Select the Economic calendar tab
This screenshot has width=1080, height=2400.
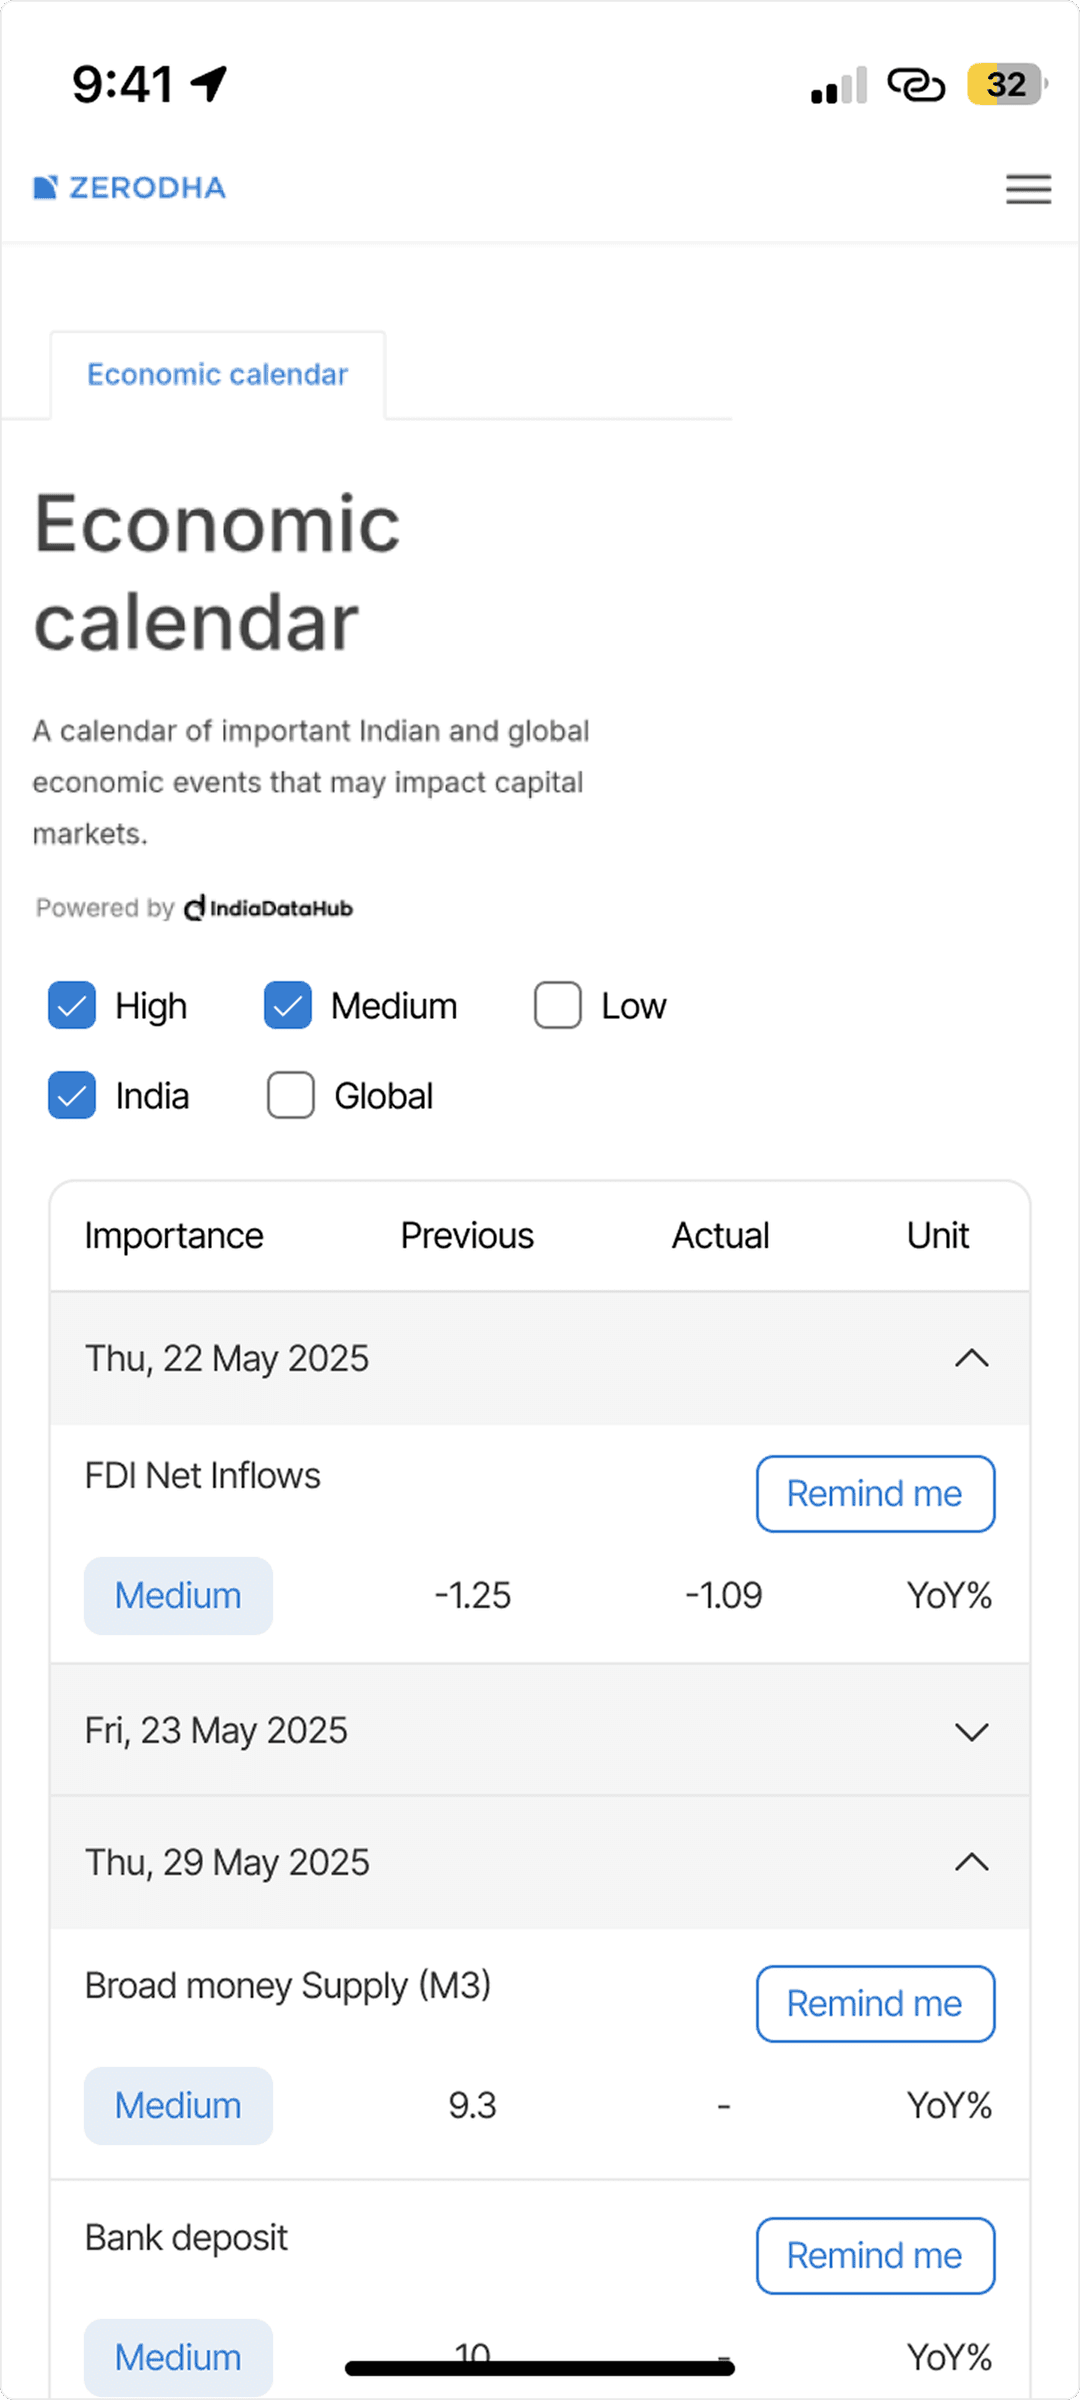pos(217,374)
